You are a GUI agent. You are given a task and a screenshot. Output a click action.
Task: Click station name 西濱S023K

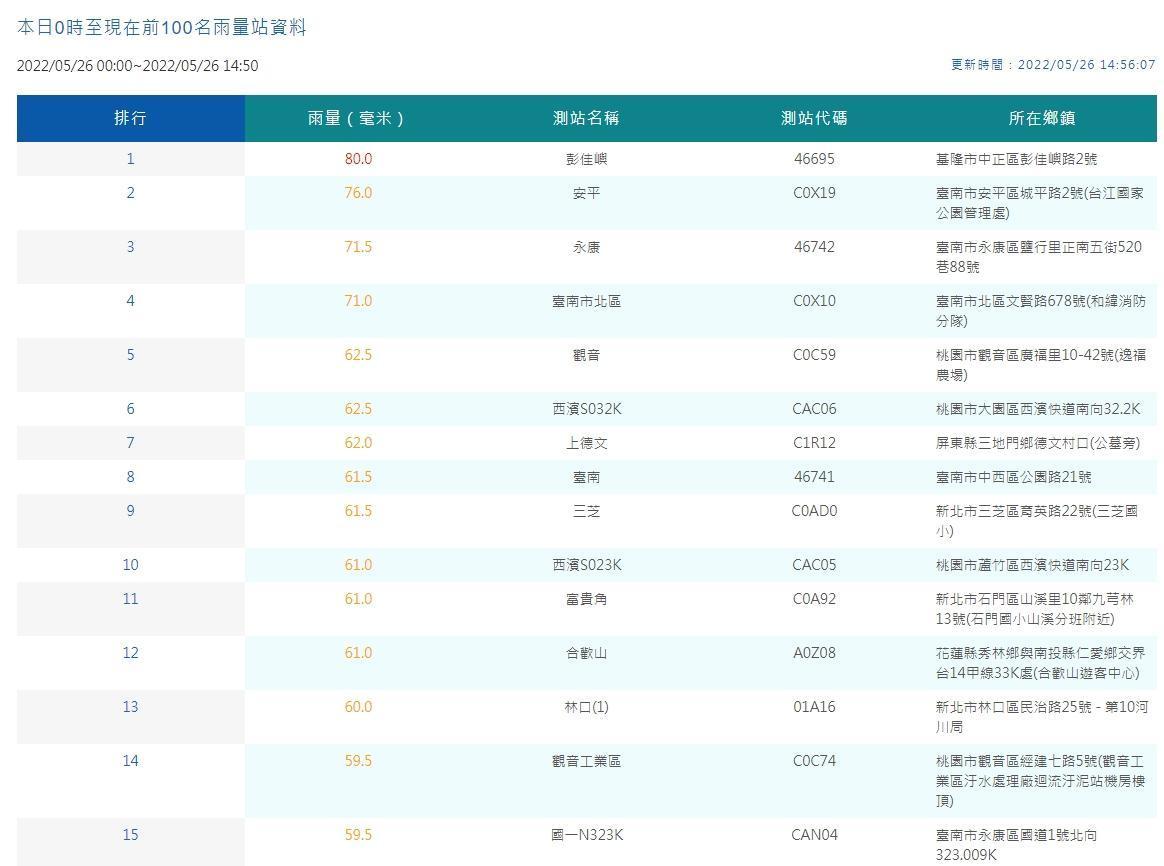click(587, 565)
